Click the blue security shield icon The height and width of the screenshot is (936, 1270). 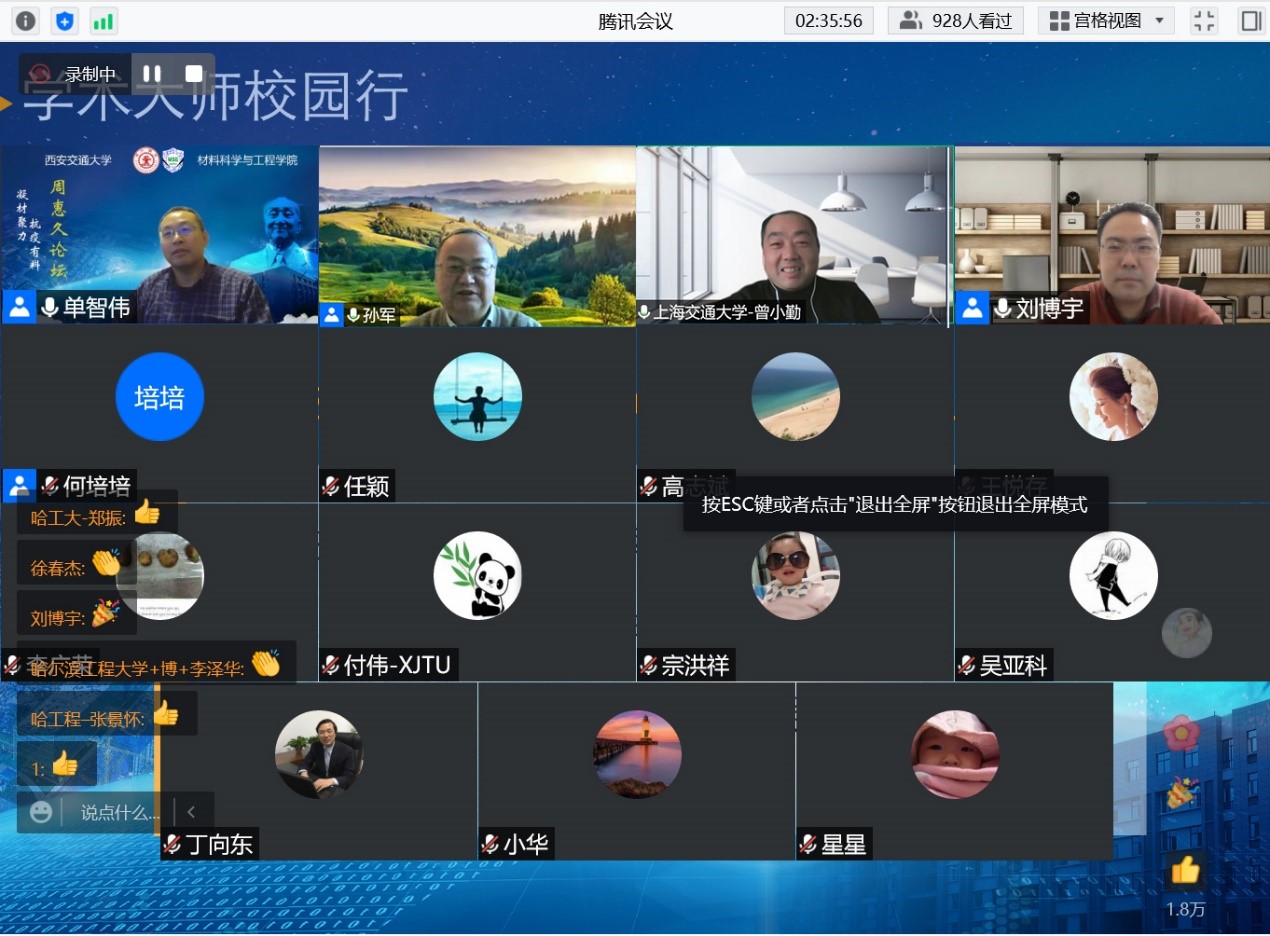coord(65,21)
